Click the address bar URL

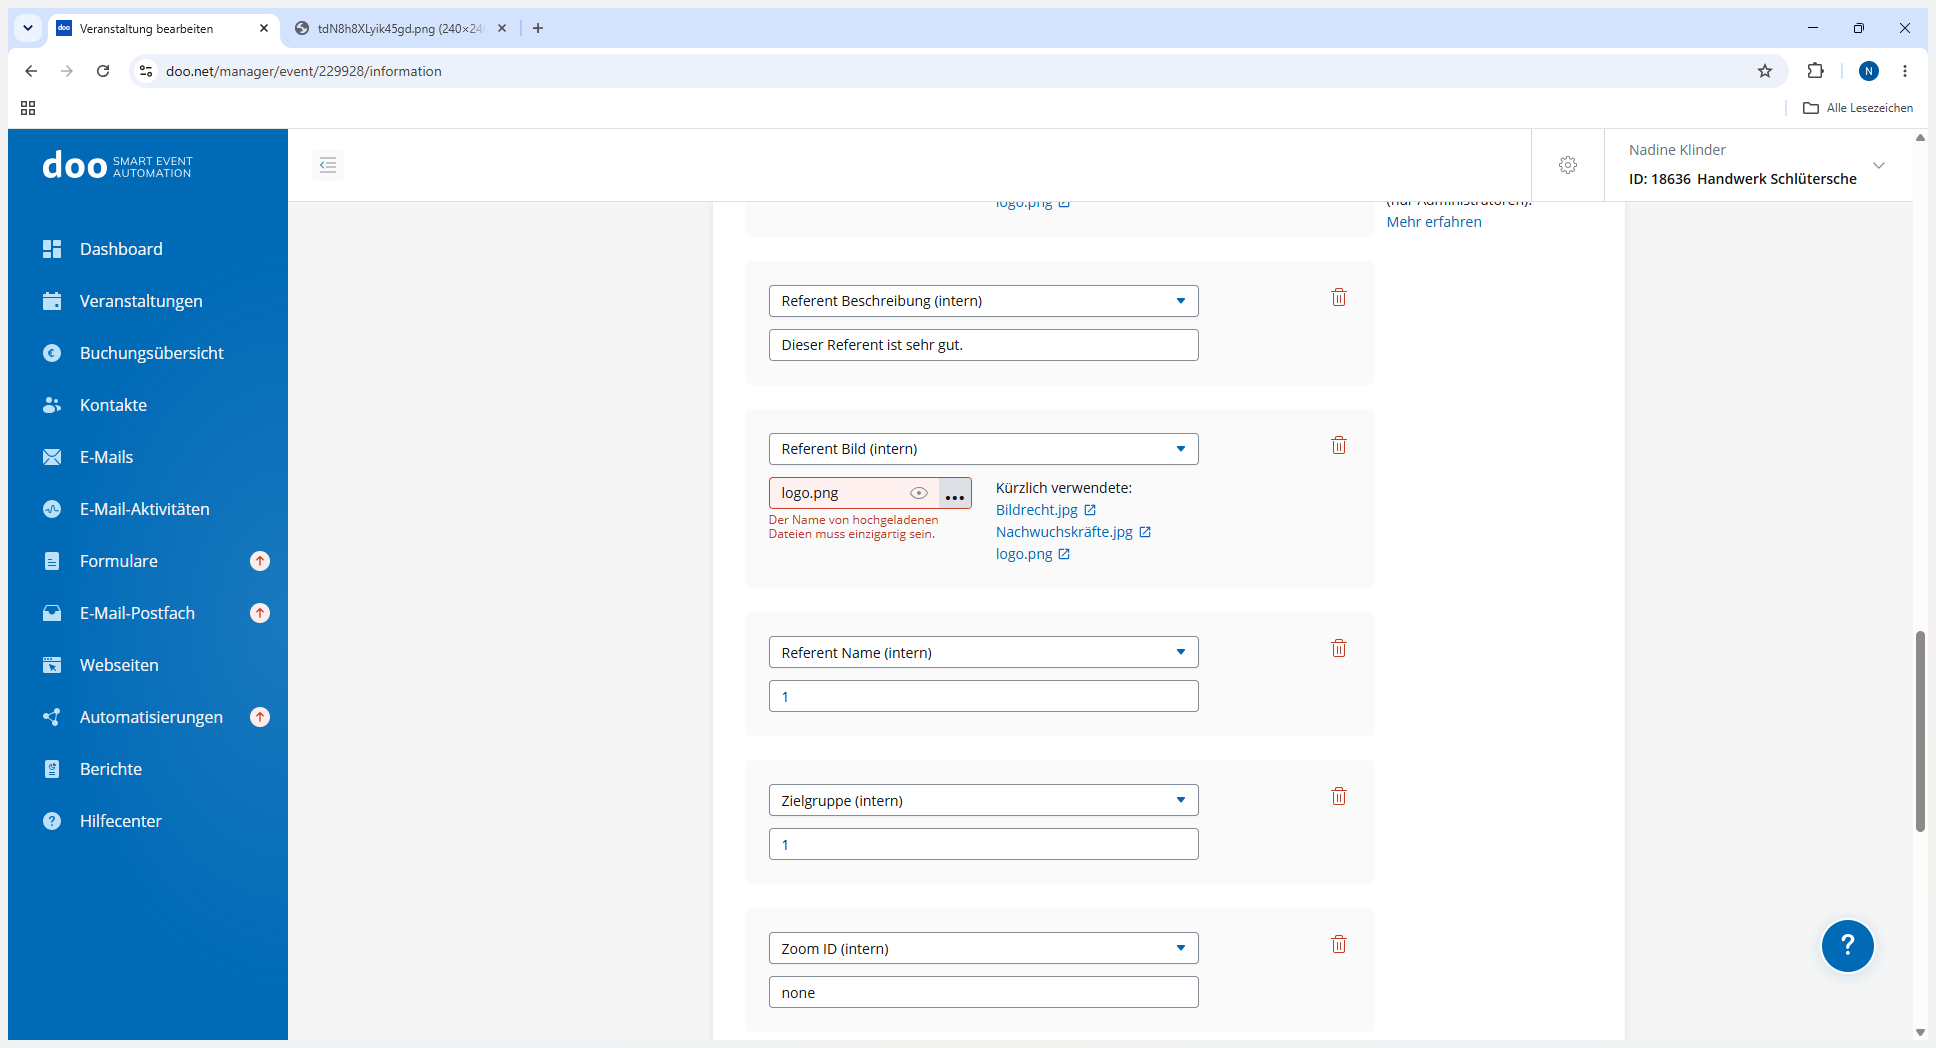pyautogui.click(x=304, y=71)
